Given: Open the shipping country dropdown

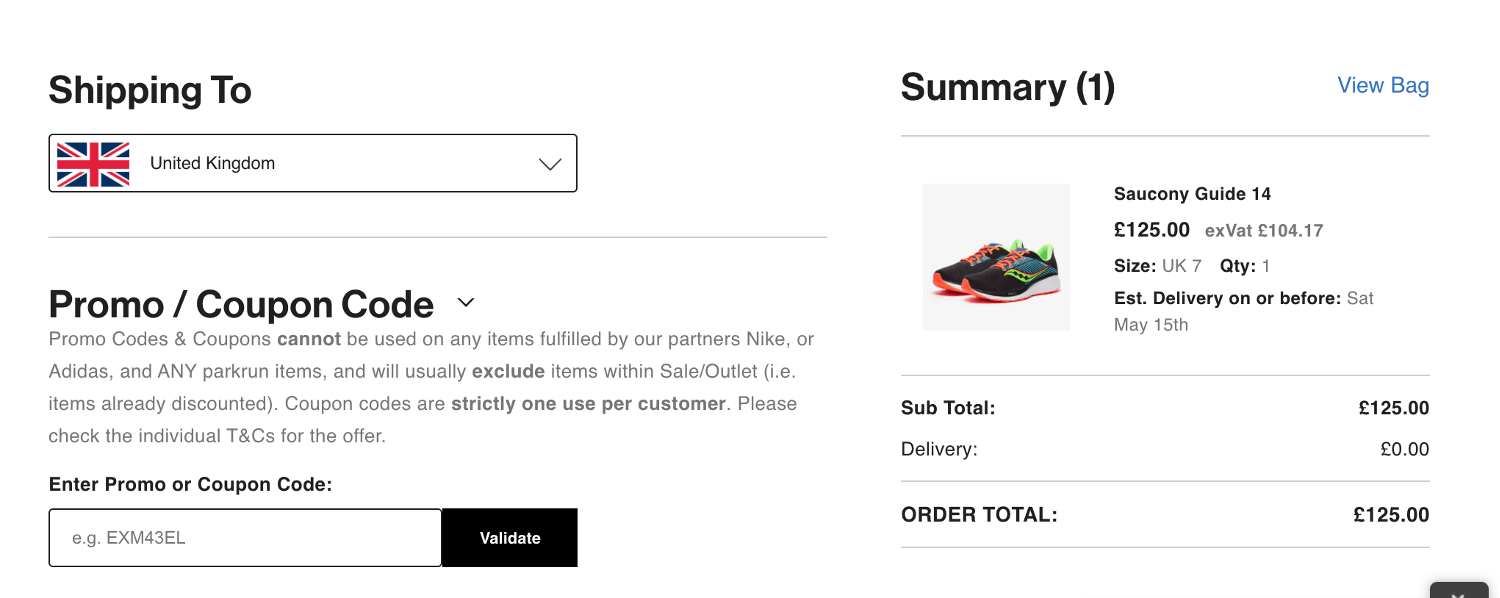Looking at the screenshot, I should [312, 163].
